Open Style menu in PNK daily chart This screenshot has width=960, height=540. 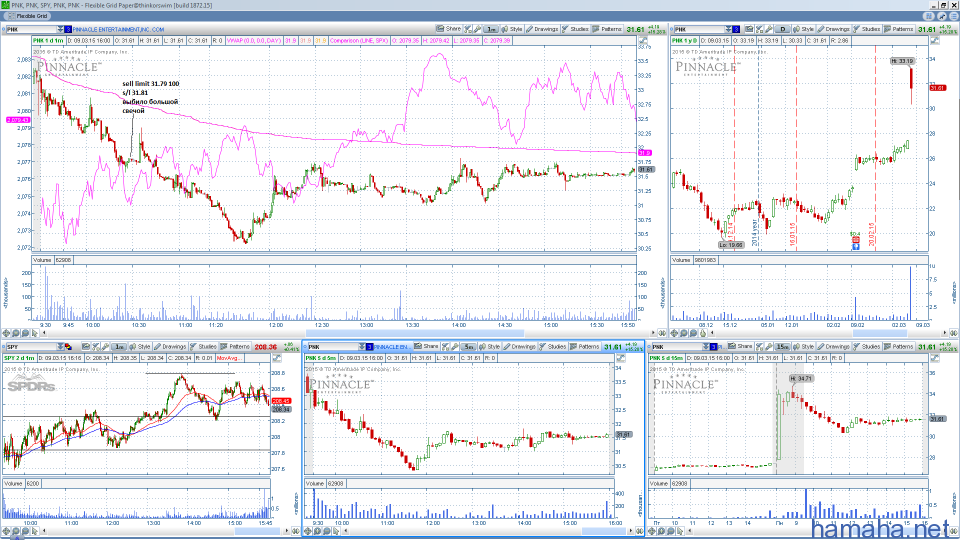click(x=803, y=29)
